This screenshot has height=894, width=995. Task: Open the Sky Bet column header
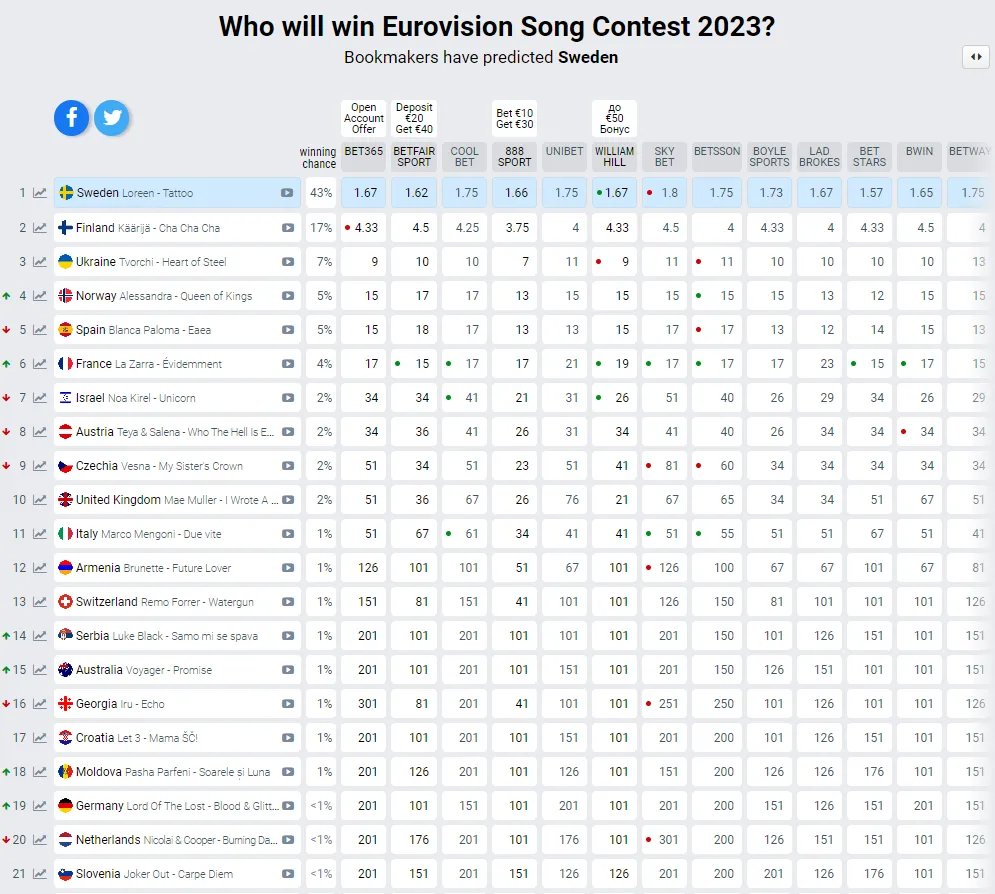[664, 157]
